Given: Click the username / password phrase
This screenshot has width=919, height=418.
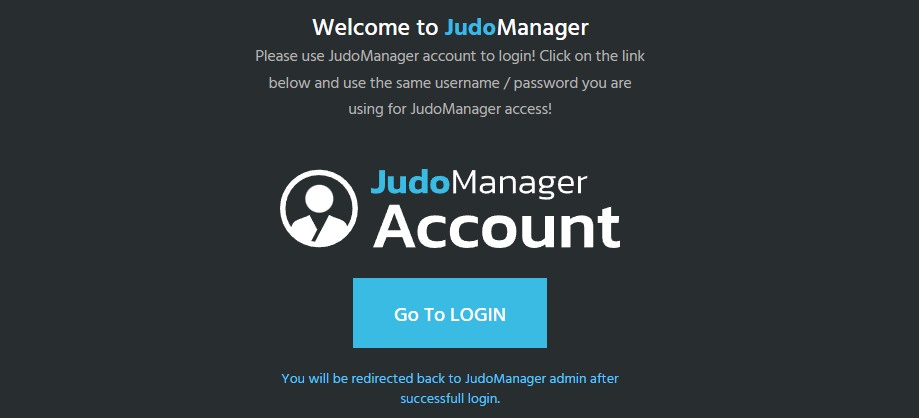Looking at the screenshot, I should (x=506, y=83).
